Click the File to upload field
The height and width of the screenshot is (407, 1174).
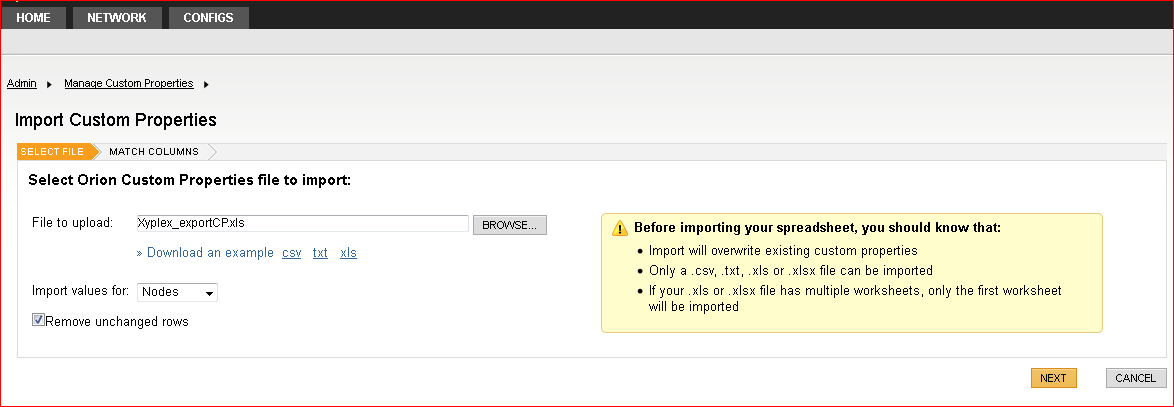point(302,223)
